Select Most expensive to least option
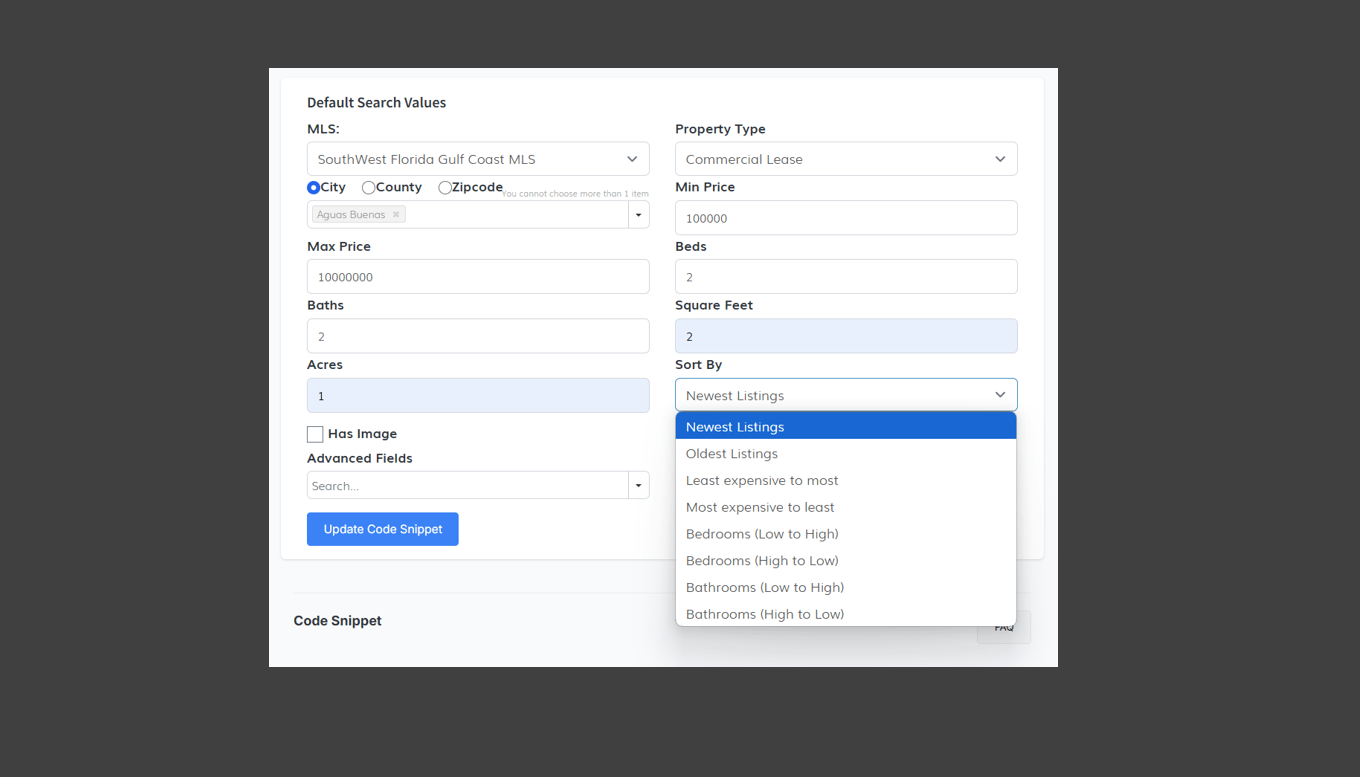Screen dimensions: 1360x777 760,508
